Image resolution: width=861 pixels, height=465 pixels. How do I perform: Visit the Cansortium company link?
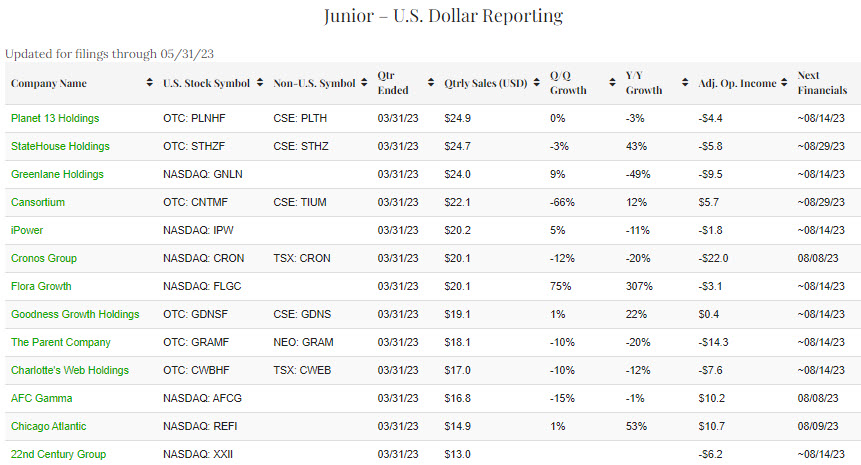[38, 202]
